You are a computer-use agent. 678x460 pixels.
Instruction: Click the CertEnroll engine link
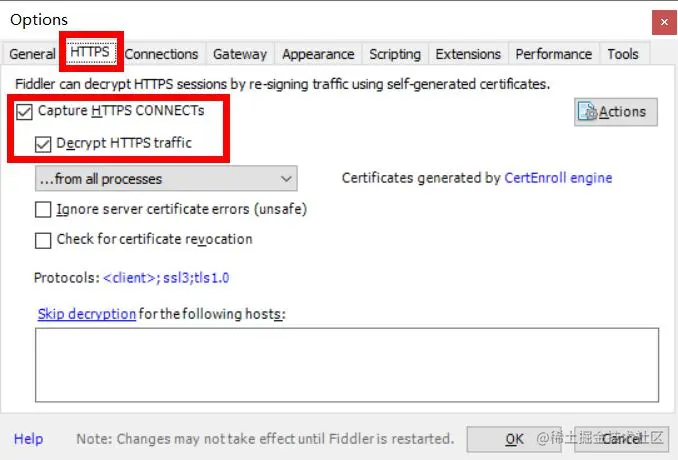(558, 178)
